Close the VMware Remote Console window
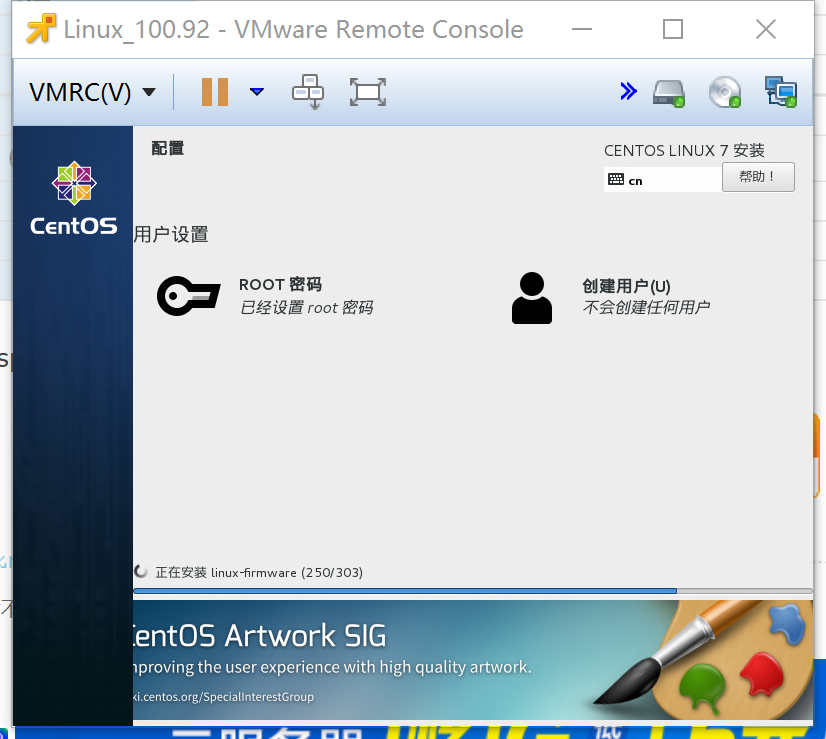 coord(765,29)
